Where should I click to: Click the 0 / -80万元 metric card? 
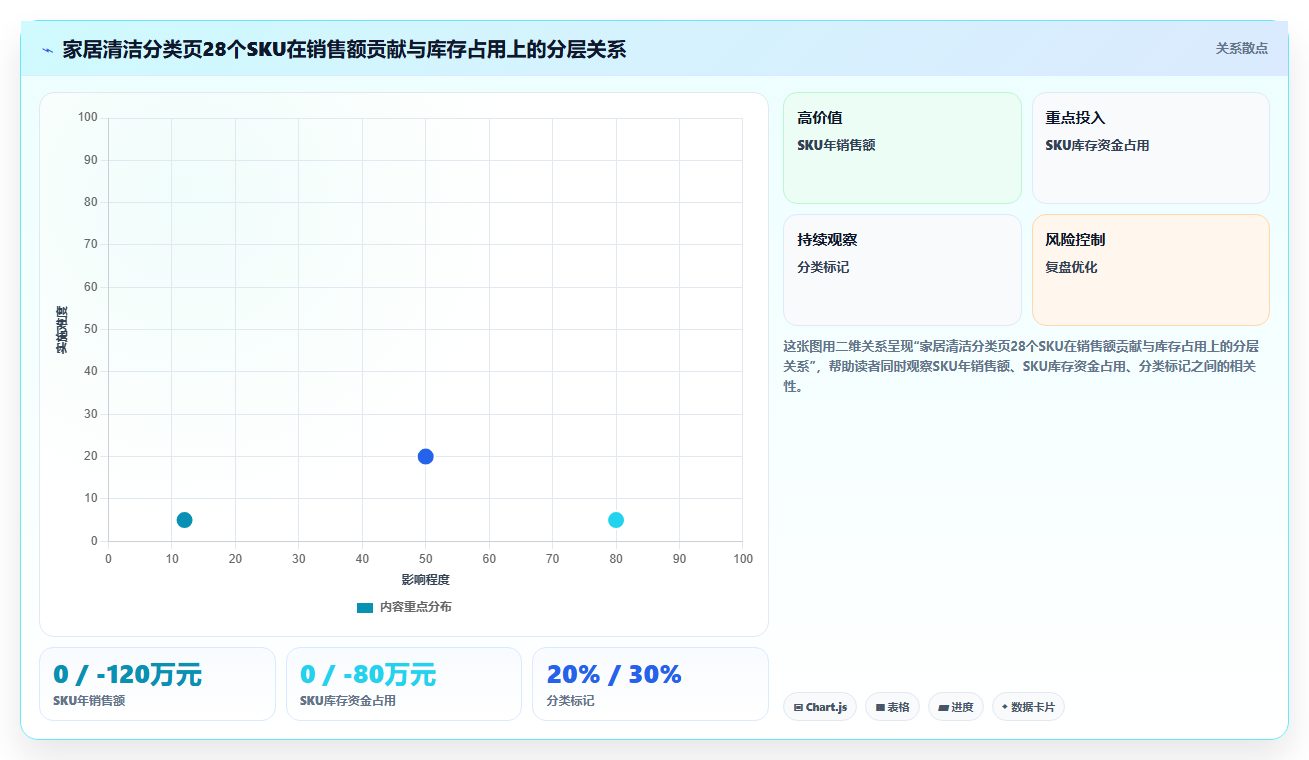404,684
